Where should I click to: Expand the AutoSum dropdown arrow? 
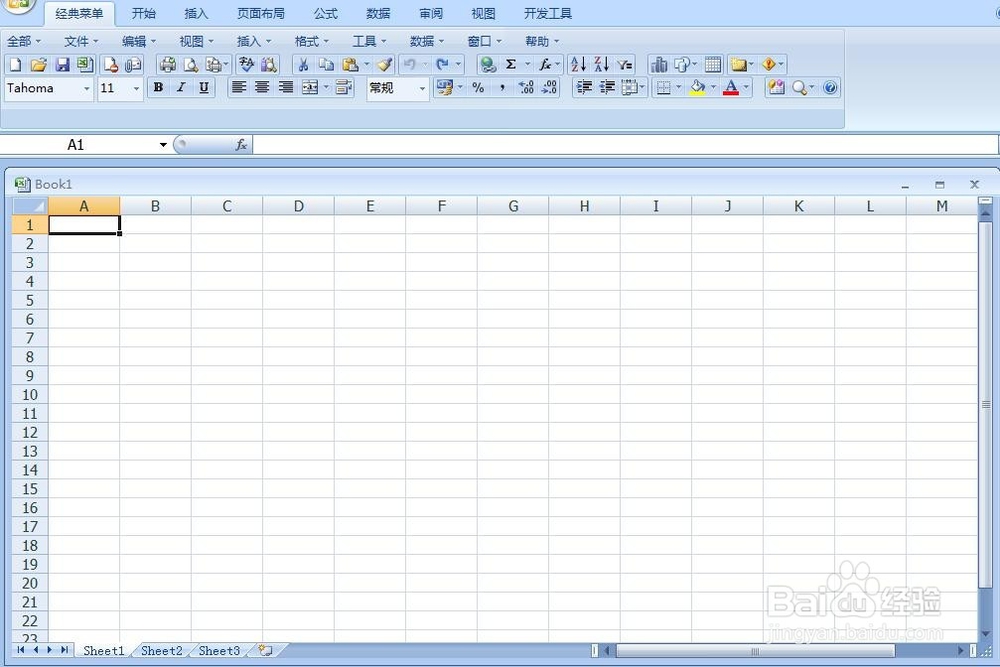[x=527, y=64]
